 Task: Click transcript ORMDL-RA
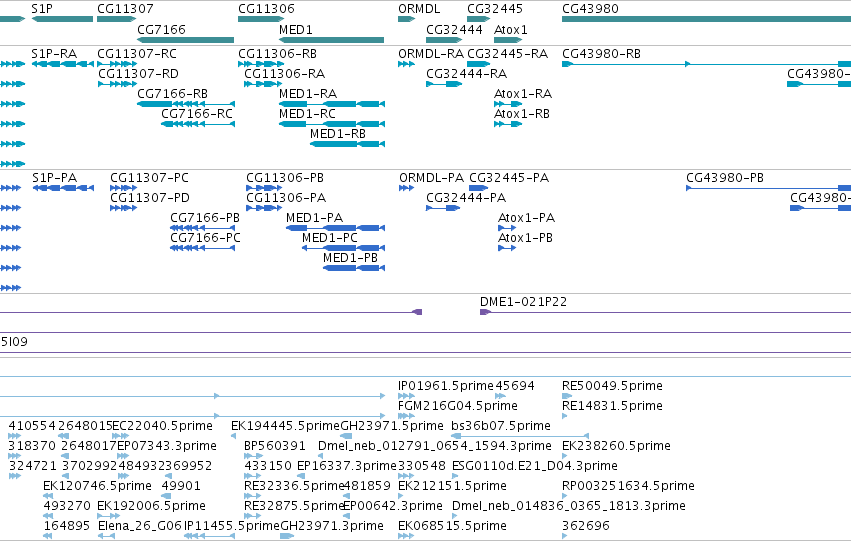[x=431, y=54]
